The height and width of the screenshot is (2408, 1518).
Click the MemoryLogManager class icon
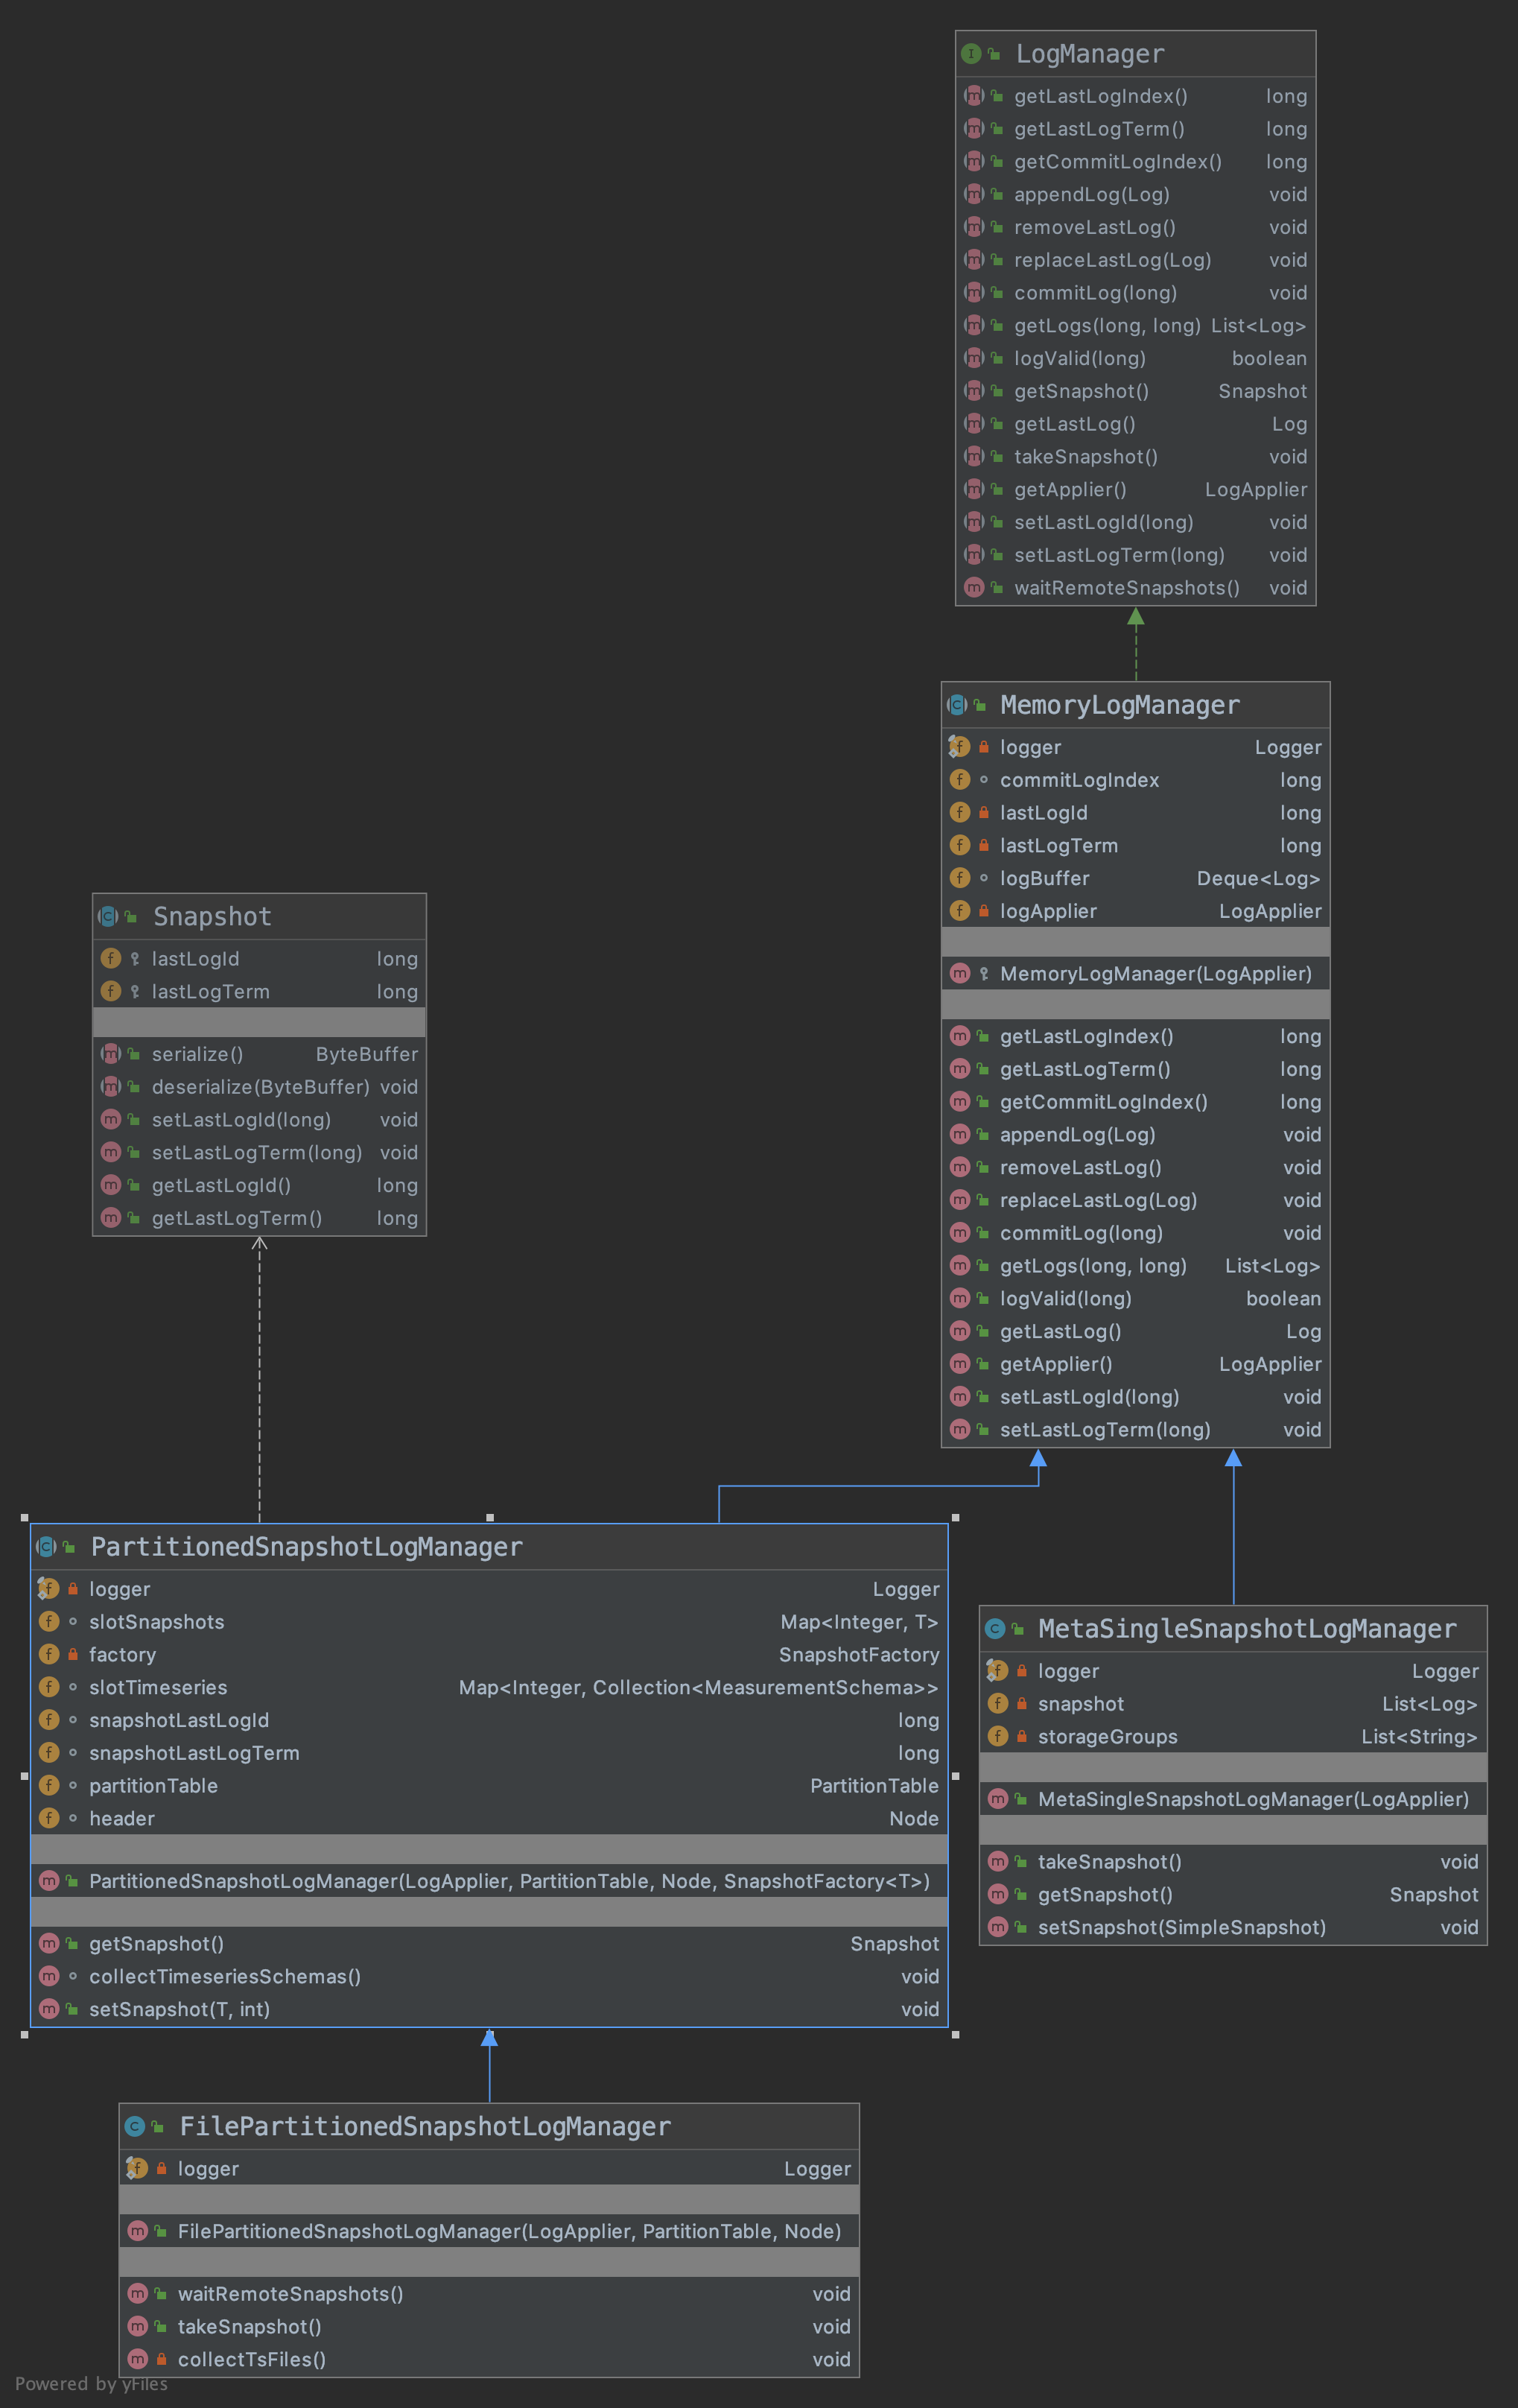(x=957, y=705)
